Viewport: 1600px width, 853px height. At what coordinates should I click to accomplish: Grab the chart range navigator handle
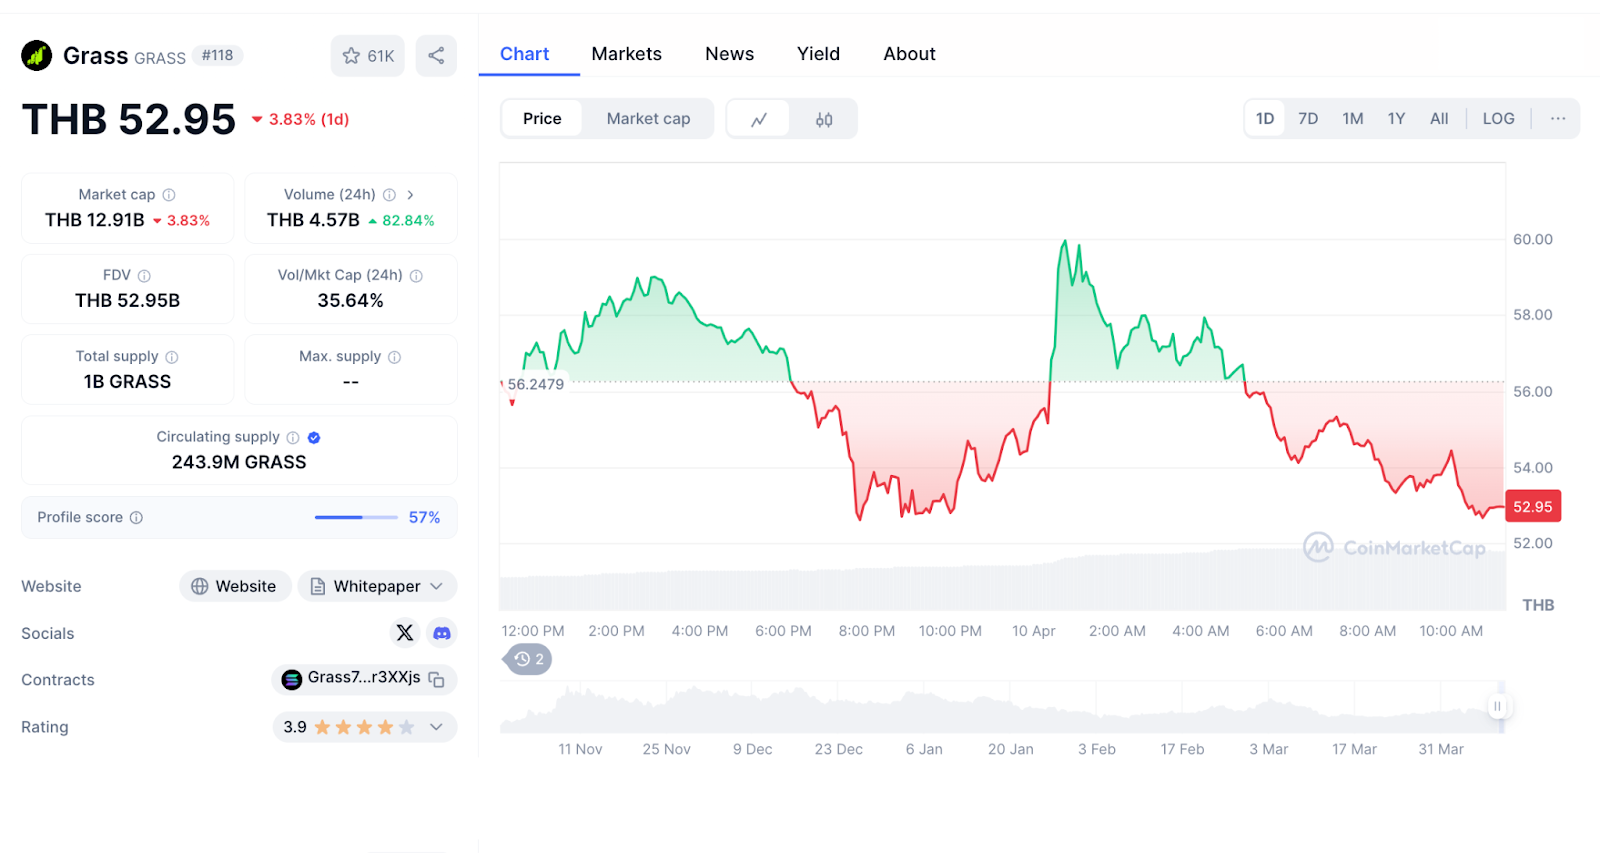pos(1497,706)
